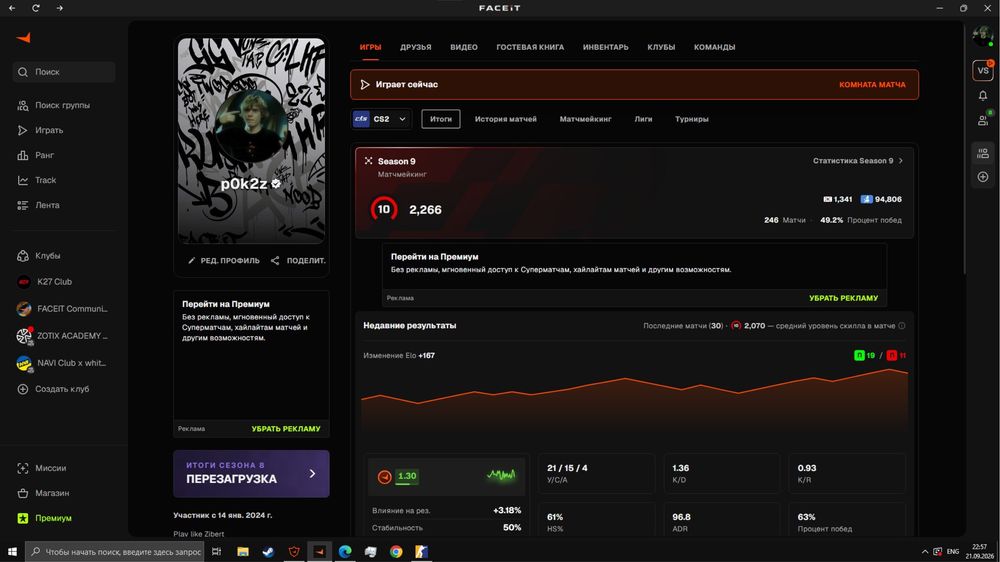Select the История матчей tab

click(506, 119)
